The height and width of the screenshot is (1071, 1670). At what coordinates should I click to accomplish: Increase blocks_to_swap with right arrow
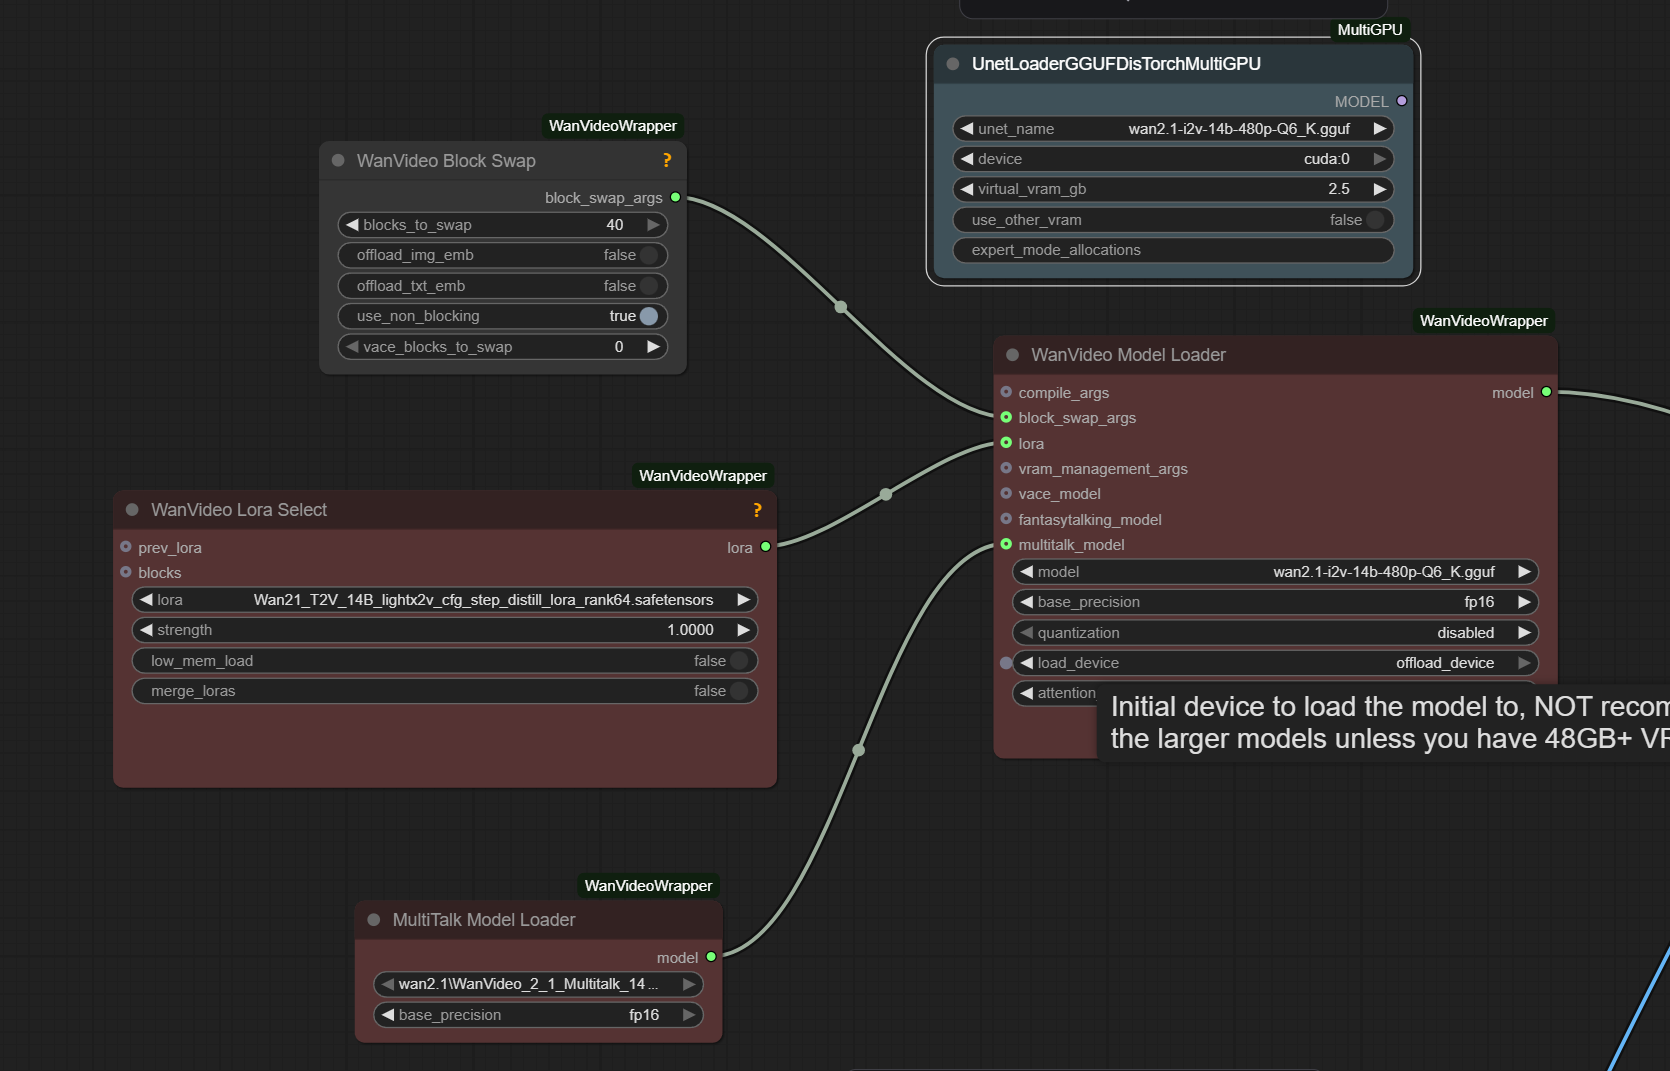pos(653,225)
